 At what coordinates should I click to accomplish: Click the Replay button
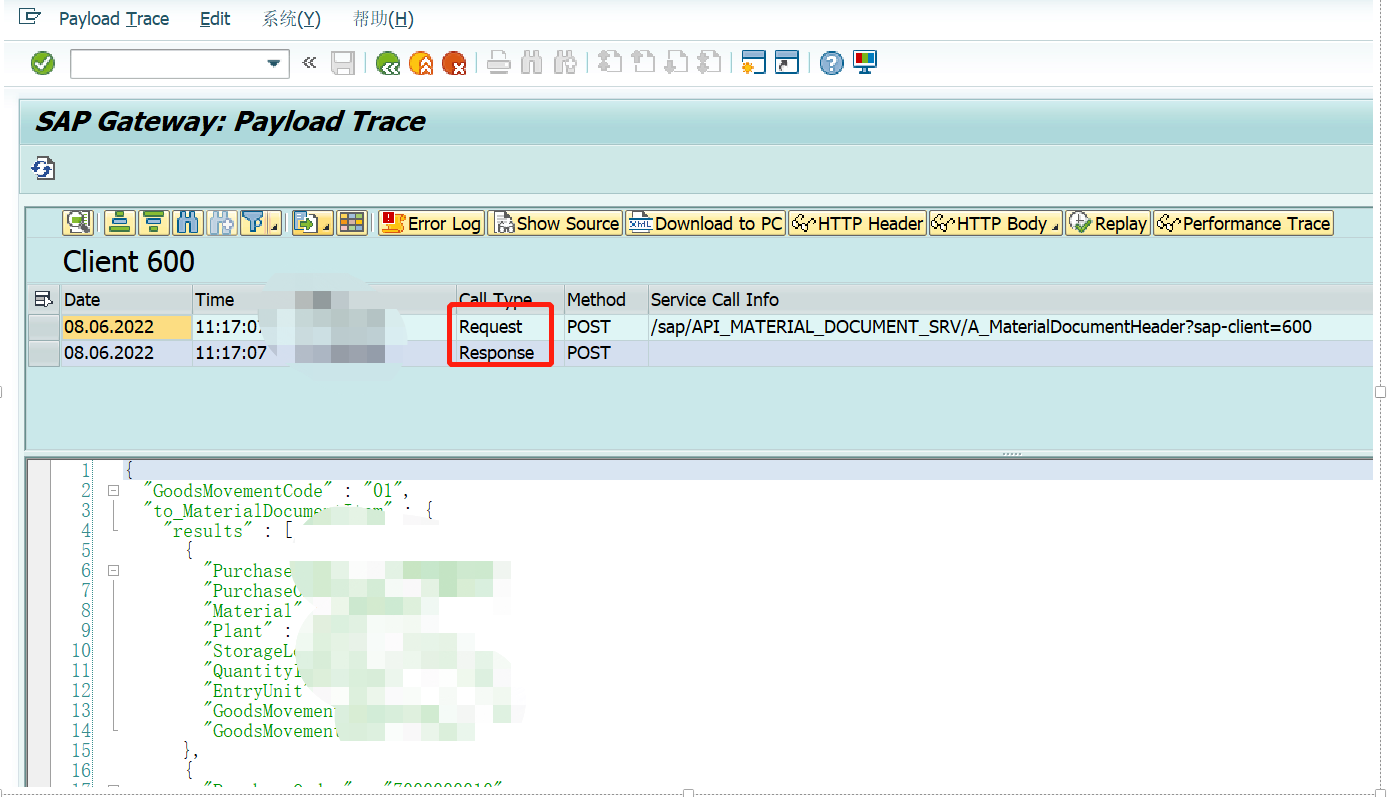pyautogui.click(x=1108, y=223)
